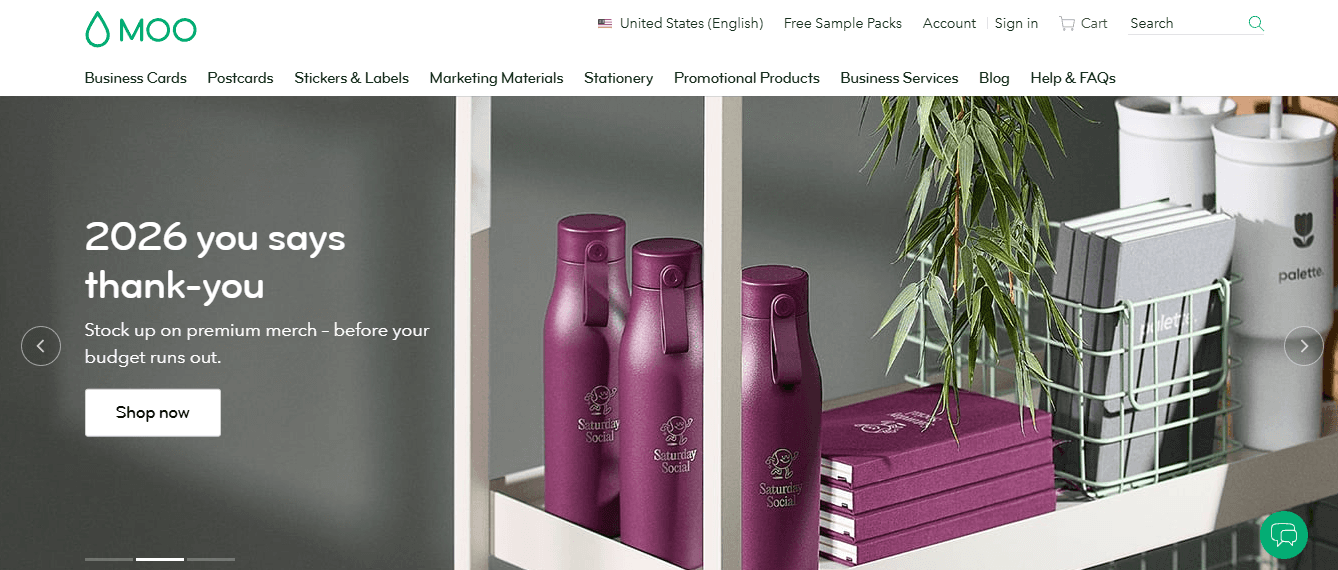This screenshot has width=1338, height=570.
Task: Expand the Marketing Materials menu
Action: click(496, 78)
